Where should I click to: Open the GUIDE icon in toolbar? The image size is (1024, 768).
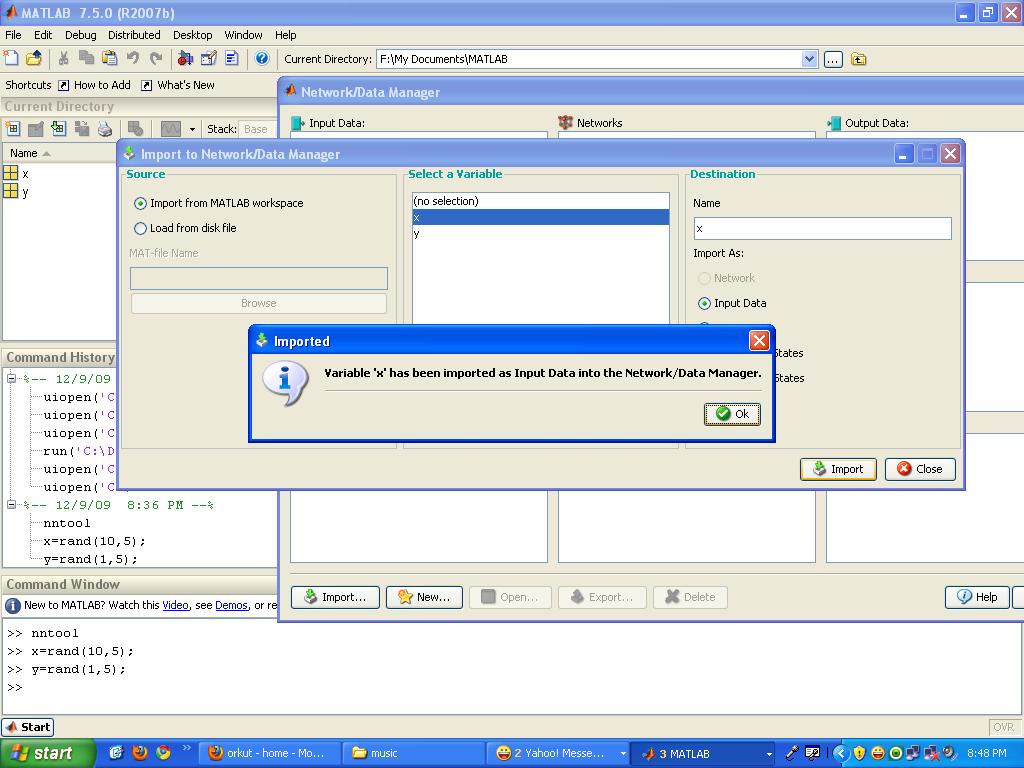pos(208,58)
